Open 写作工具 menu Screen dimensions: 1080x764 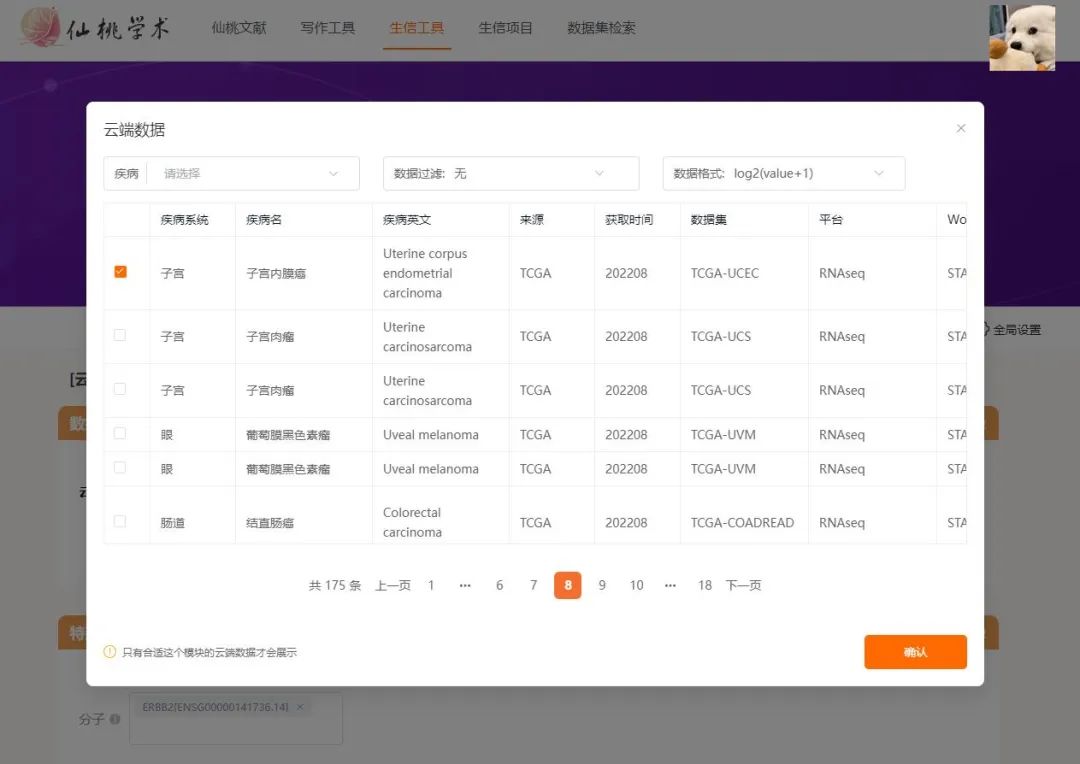pos(327,28)
